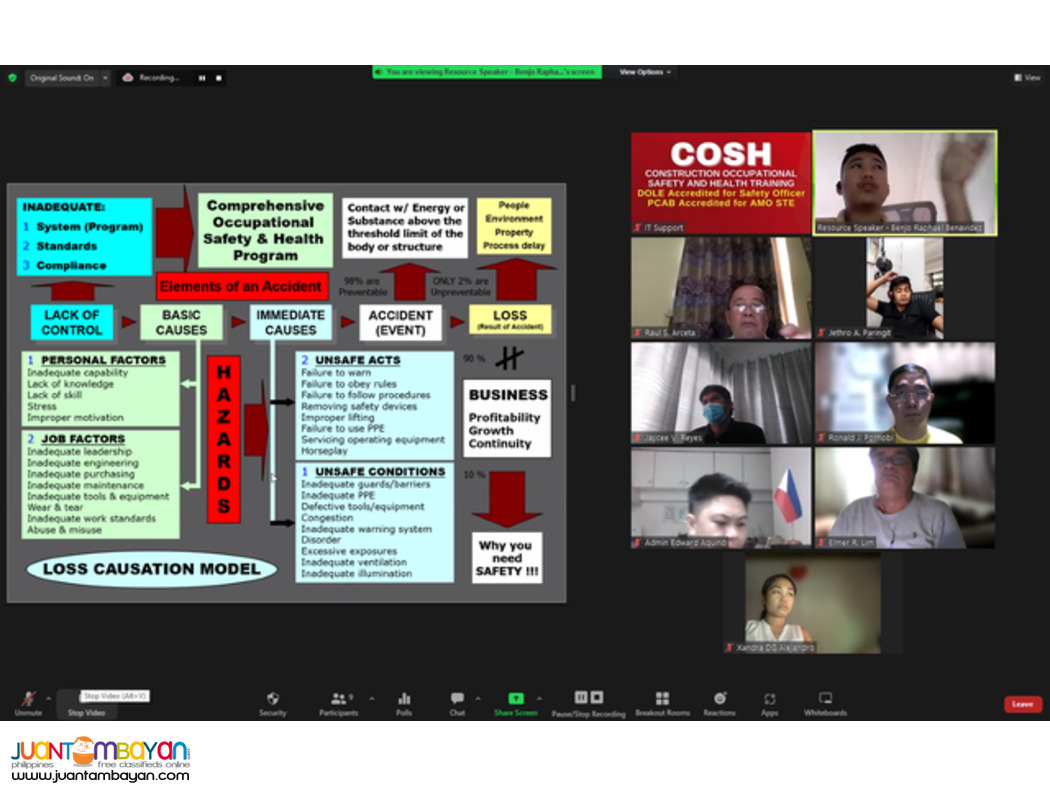Open the meeting Chat
The width and height of the screenshot is (1050, 788).
tap(457, 700)
